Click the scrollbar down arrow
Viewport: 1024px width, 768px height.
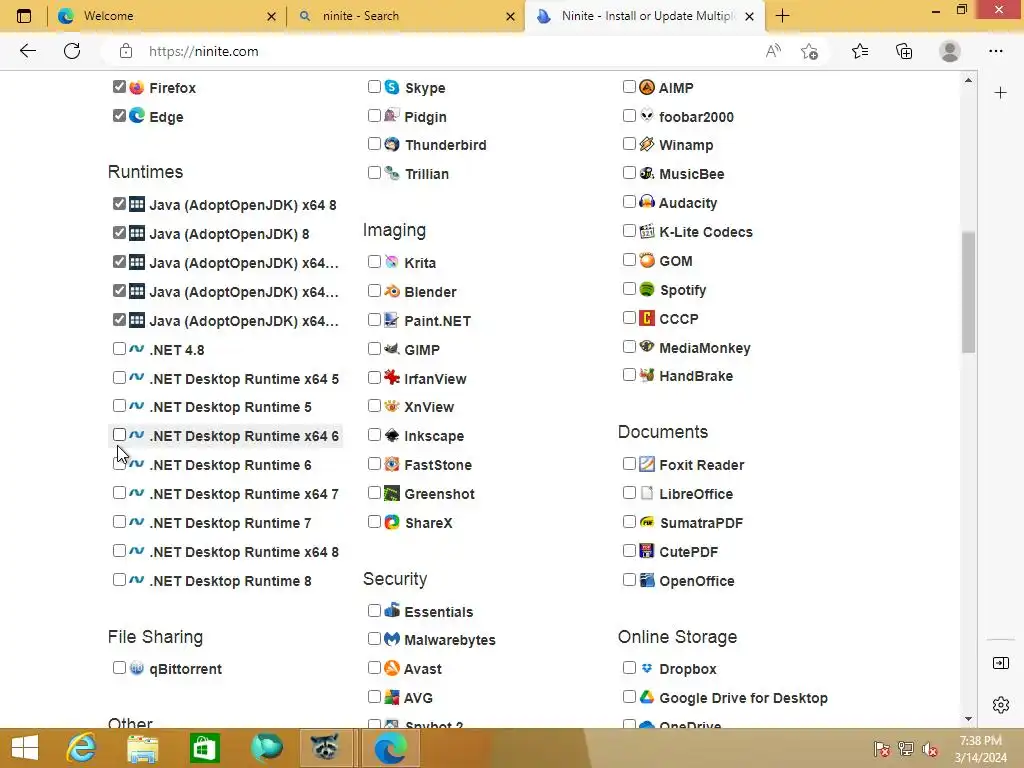click(968, 719)
